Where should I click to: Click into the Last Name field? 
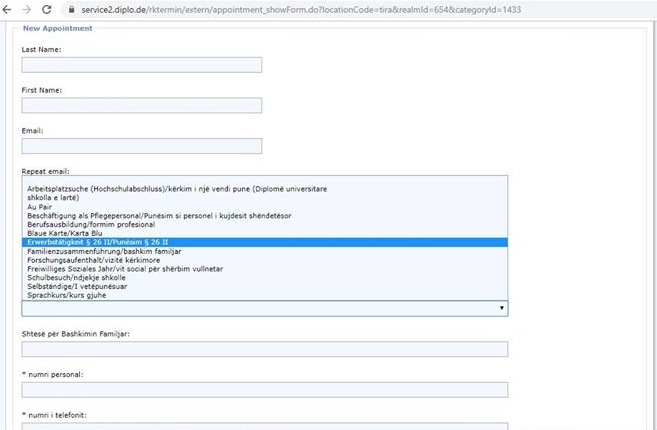point(142,65)
